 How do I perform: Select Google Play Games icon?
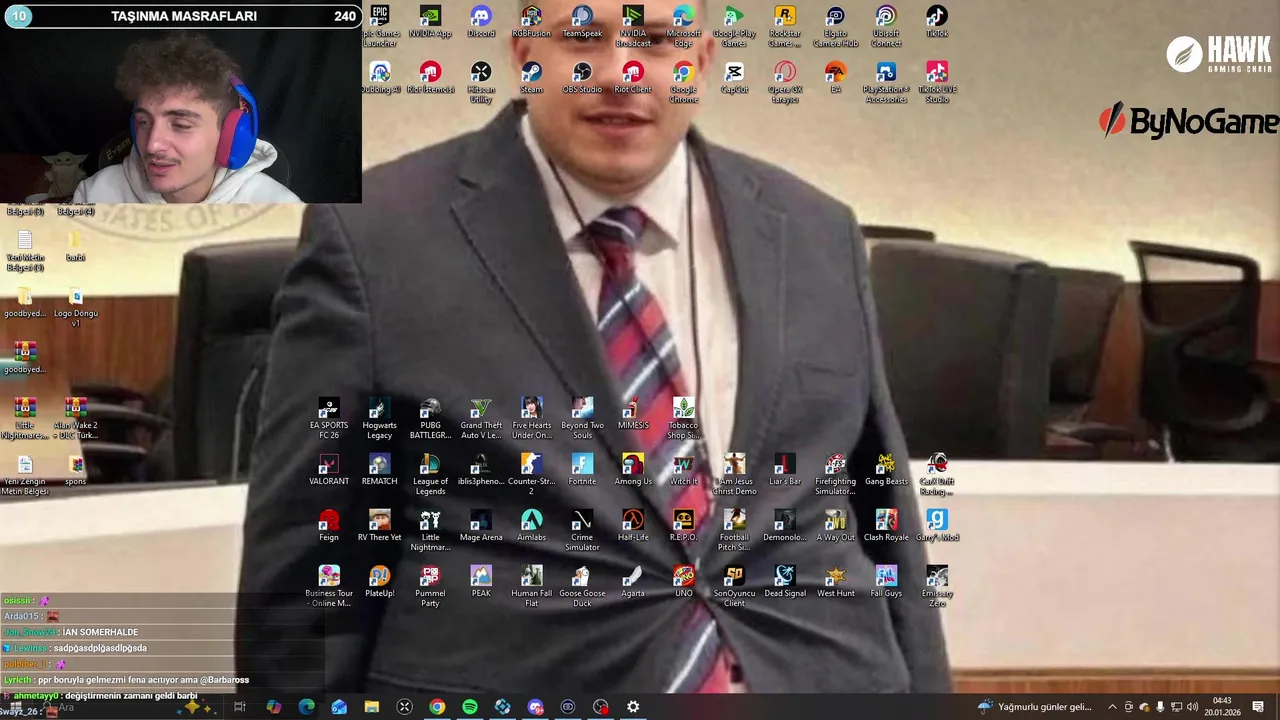(734, 26)
